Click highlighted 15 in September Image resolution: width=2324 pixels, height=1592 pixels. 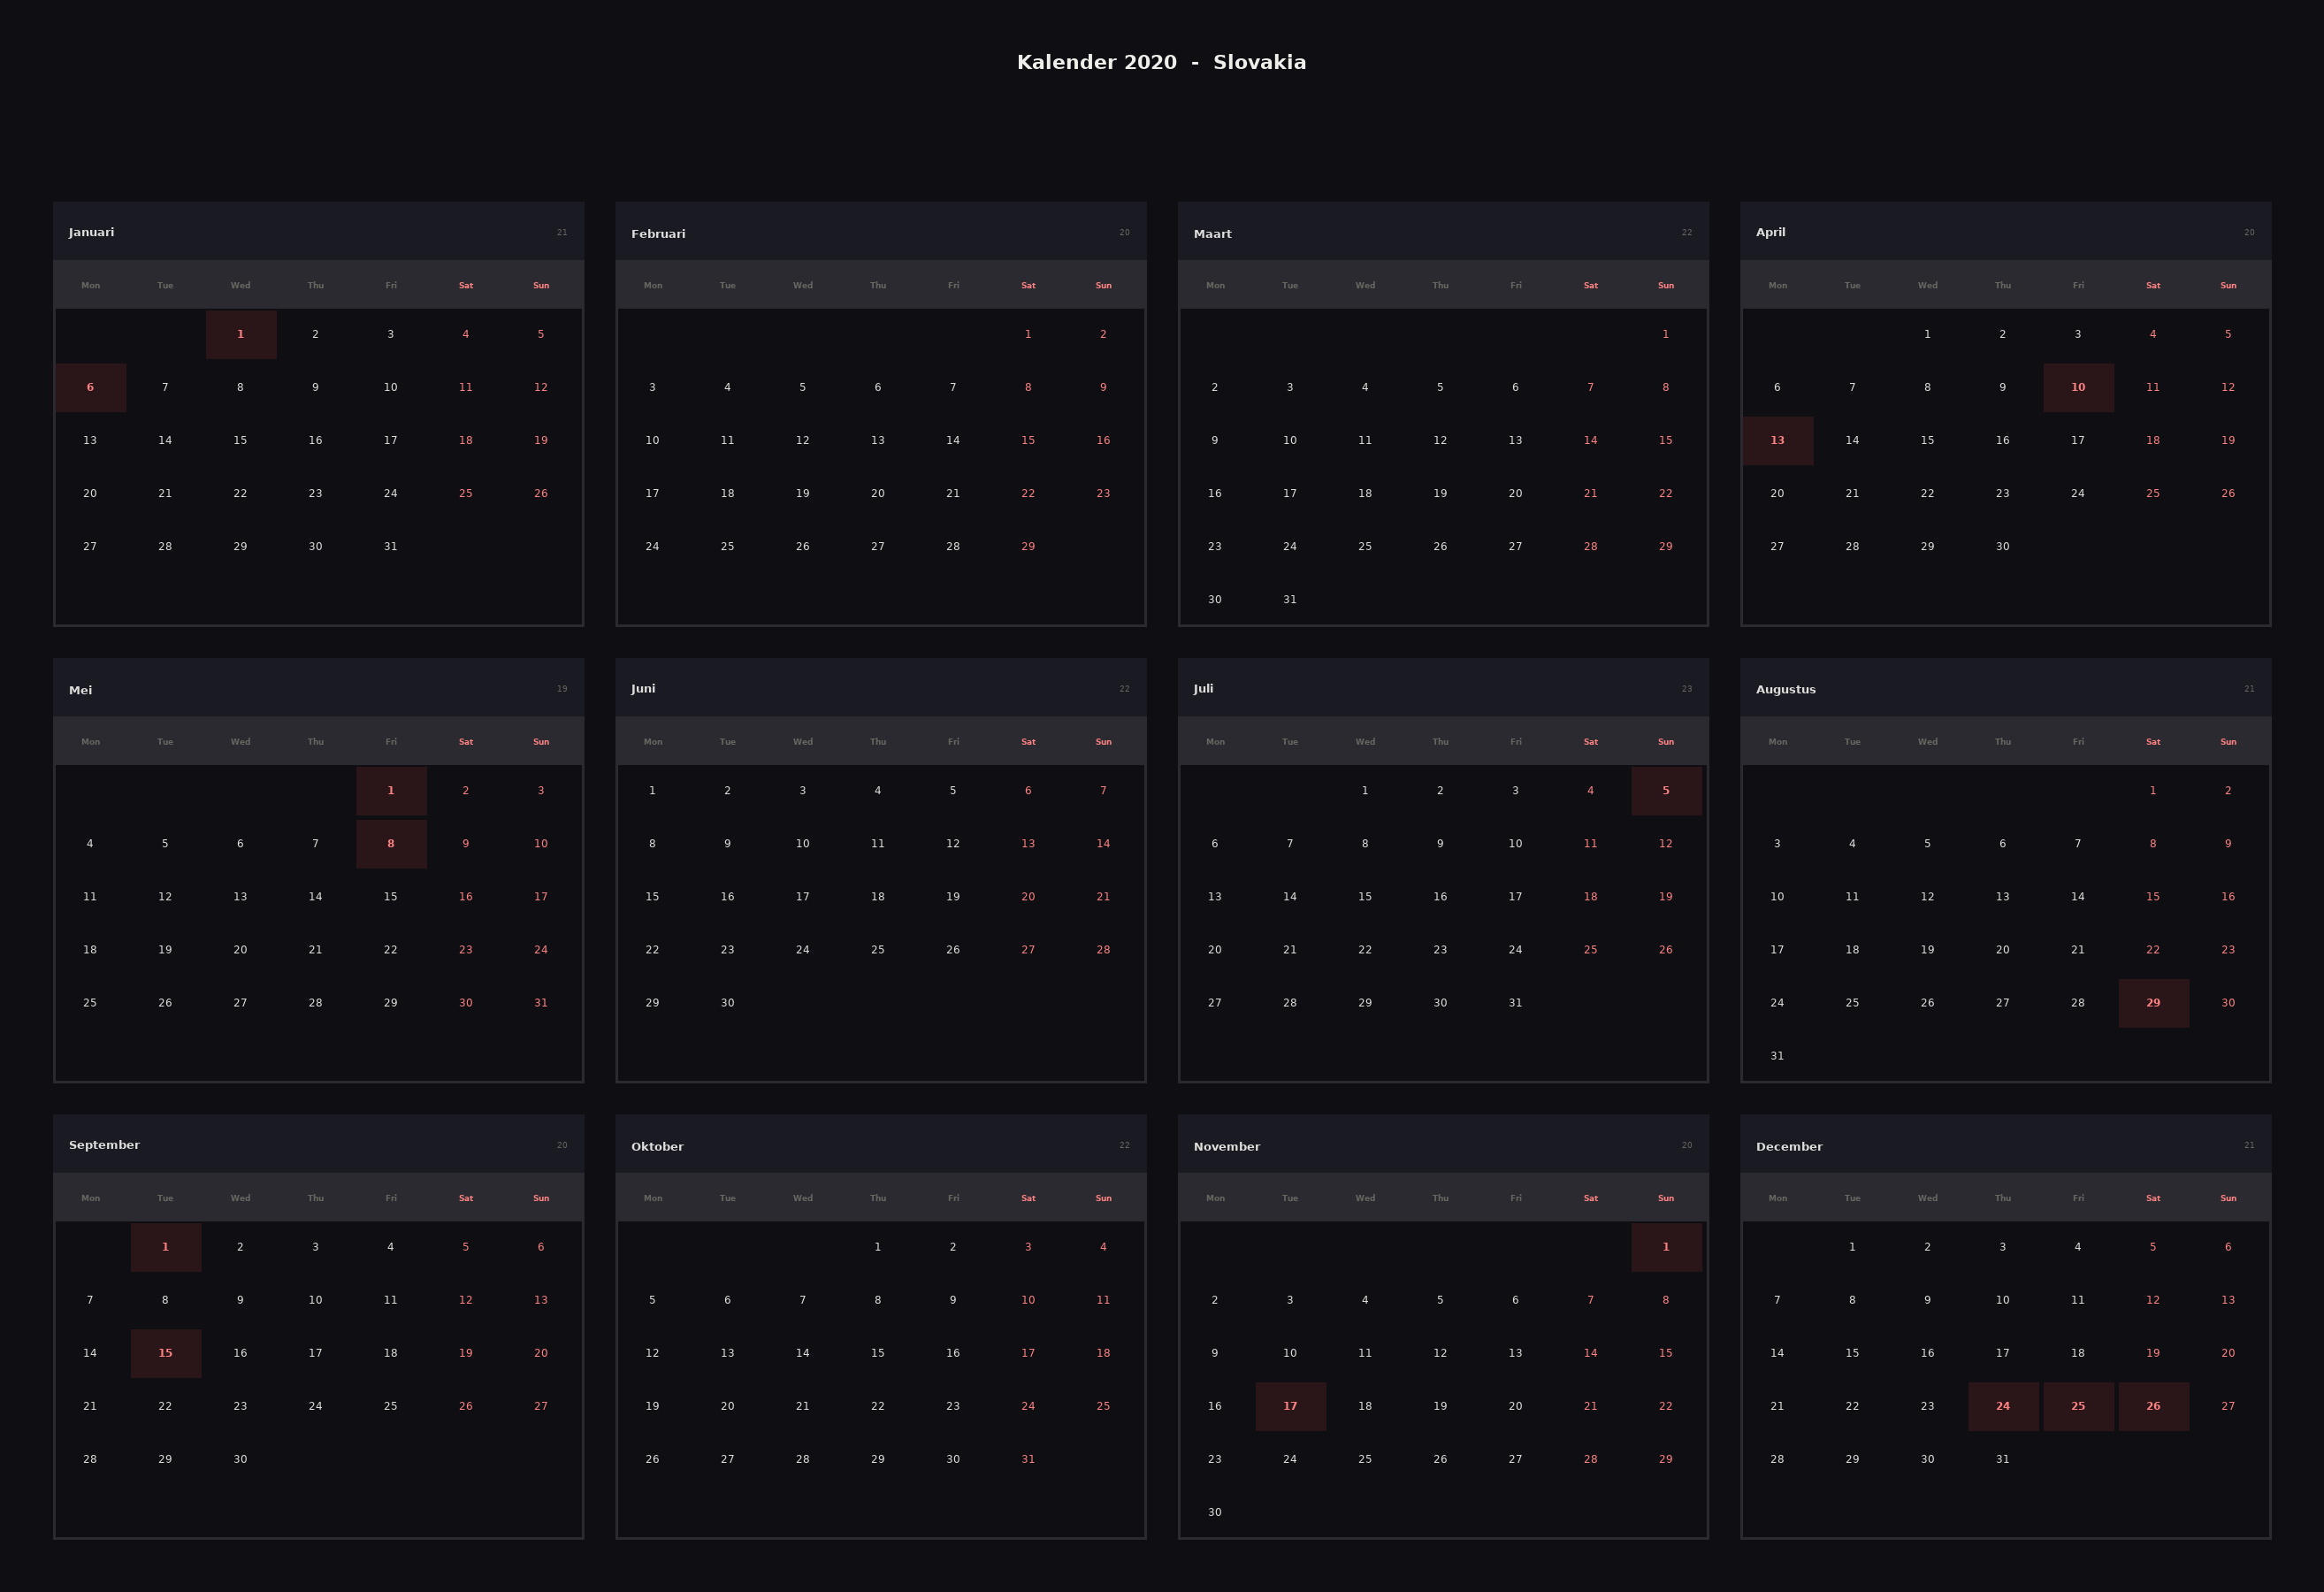[x=165, y=1353]
